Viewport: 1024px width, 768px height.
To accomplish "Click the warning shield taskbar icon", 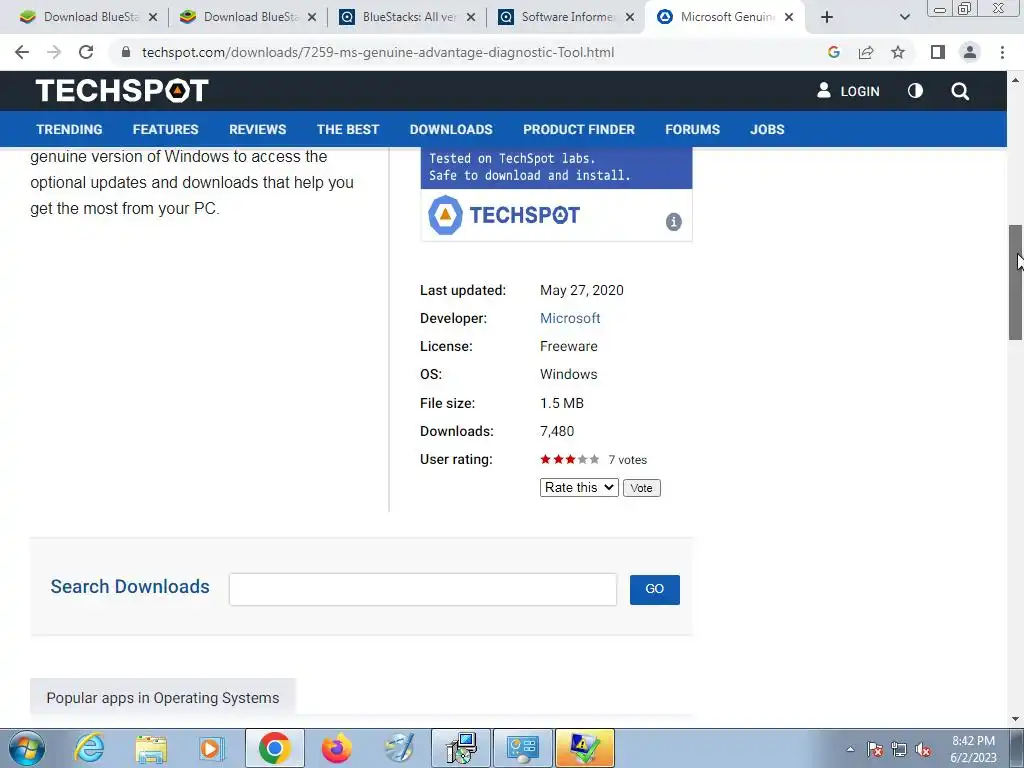I will pos(584,748).
